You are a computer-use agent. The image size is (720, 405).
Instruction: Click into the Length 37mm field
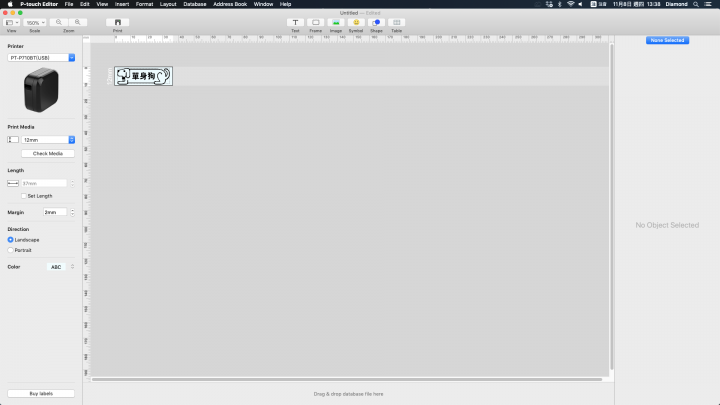coord(44,183)
